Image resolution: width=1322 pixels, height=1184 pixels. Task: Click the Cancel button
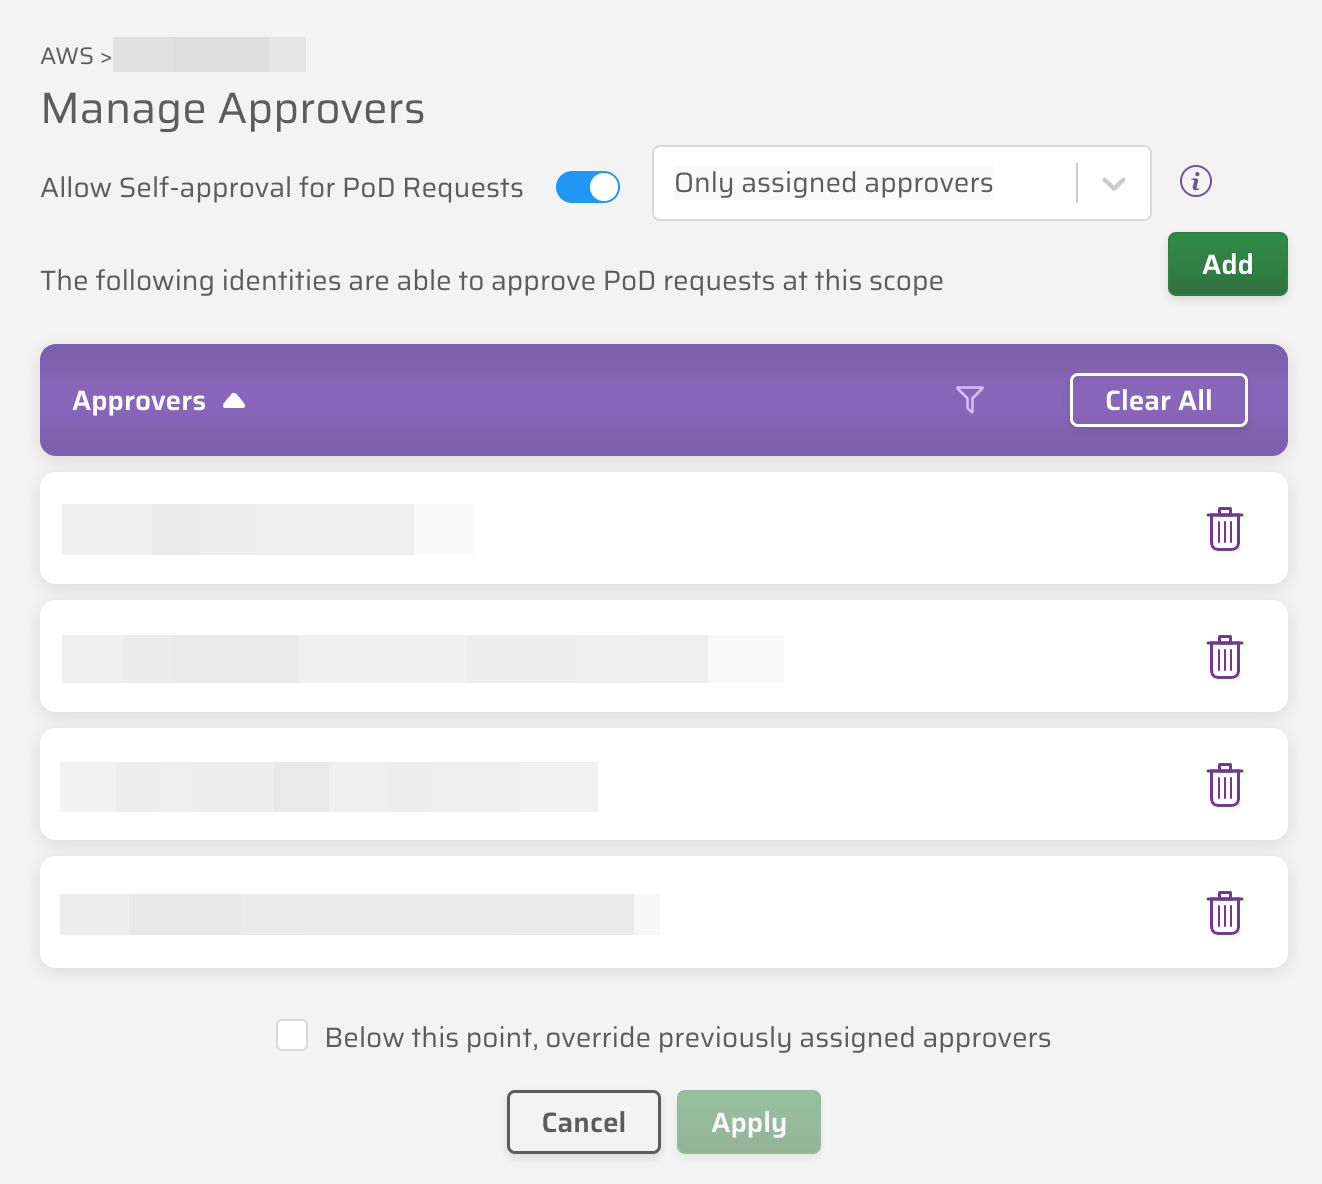point(583,1122)
